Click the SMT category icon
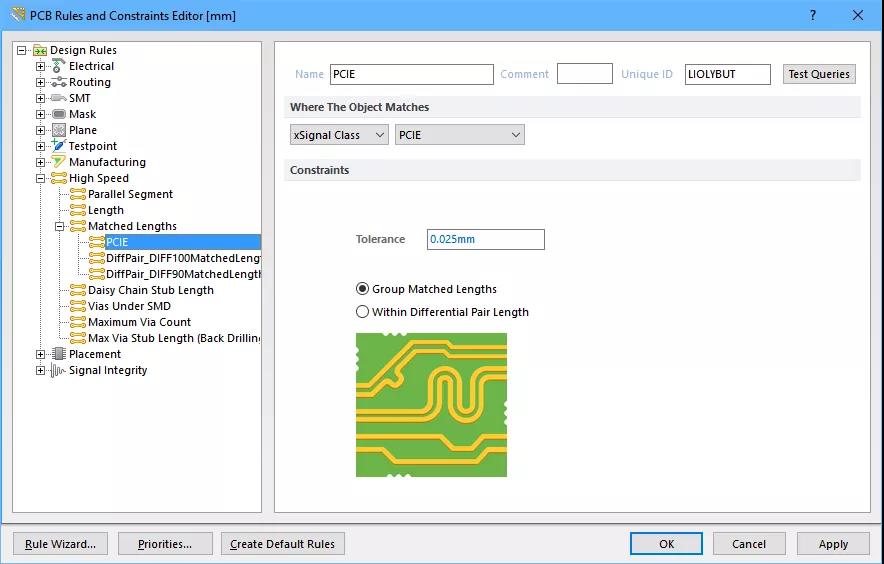 click(59, 98)
